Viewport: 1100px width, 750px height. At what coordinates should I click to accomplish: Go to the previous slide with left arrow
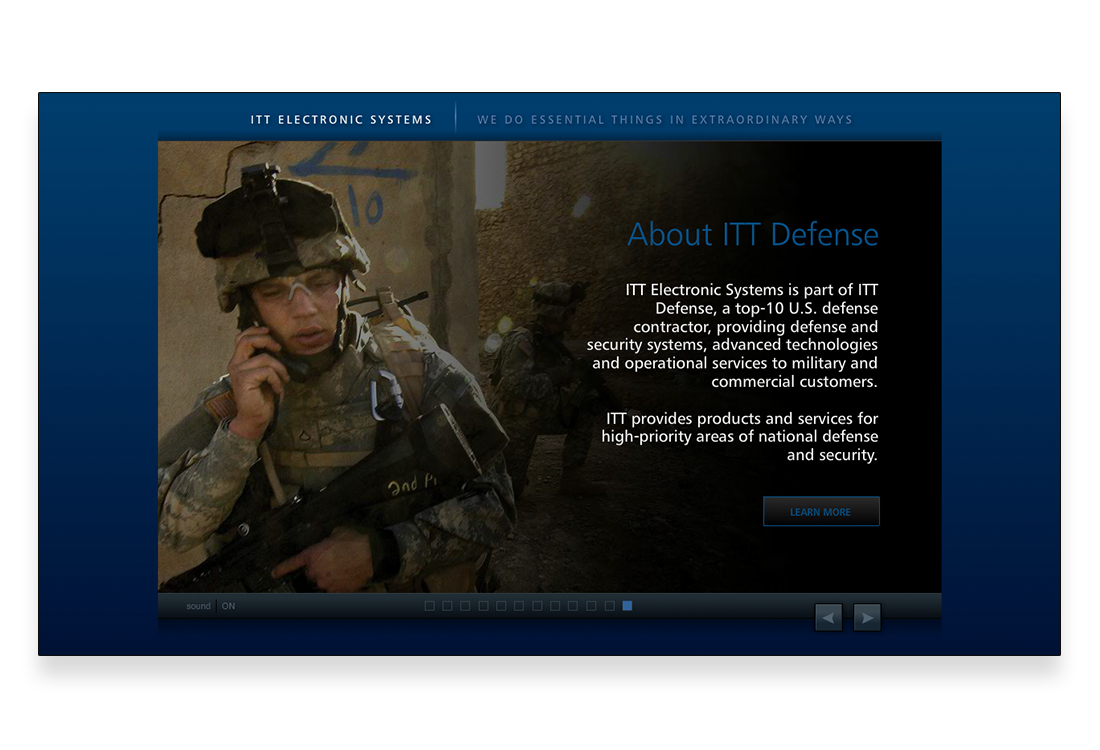click(829, 617)
